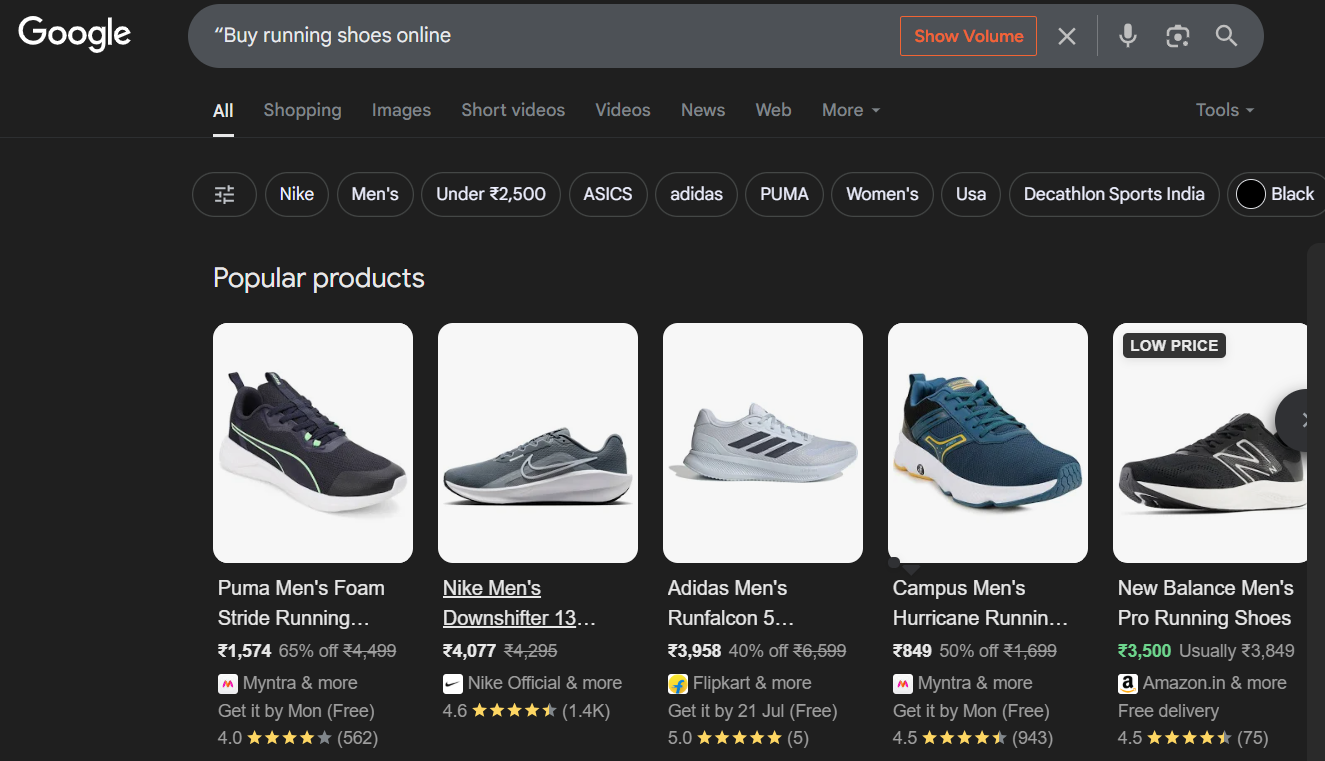The height and width of the screenshot is (761, 1325).
Task: Click the Flipkart seller icon
Action: 677,683
